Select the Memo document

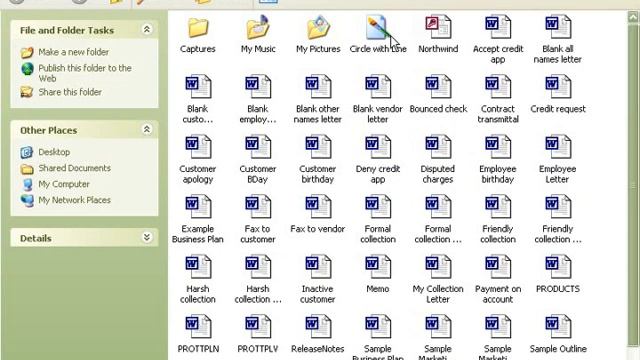coord(378,267)
